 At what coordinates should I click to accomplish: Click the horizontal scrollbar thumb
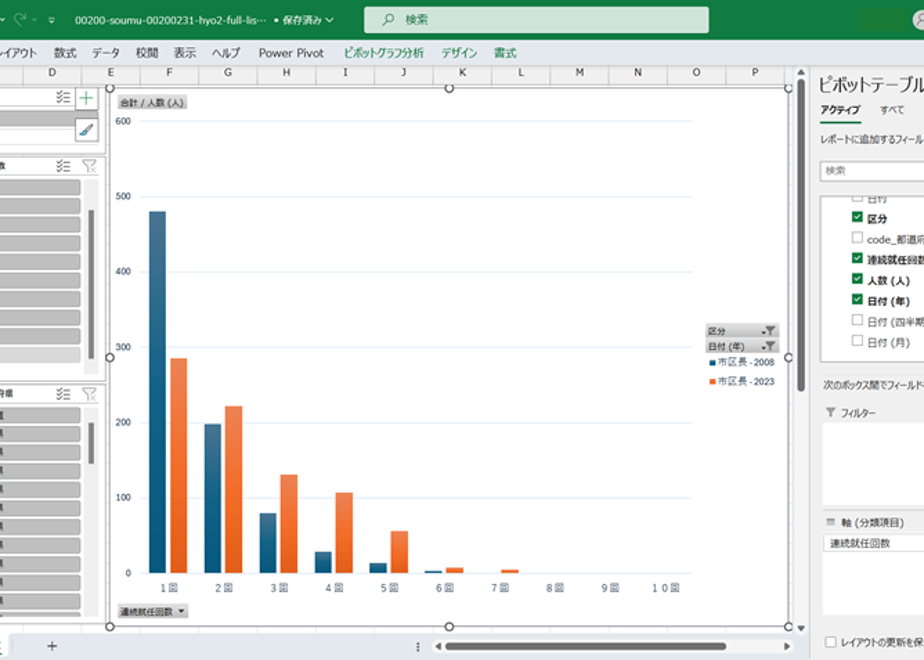(x=586, y=646)
